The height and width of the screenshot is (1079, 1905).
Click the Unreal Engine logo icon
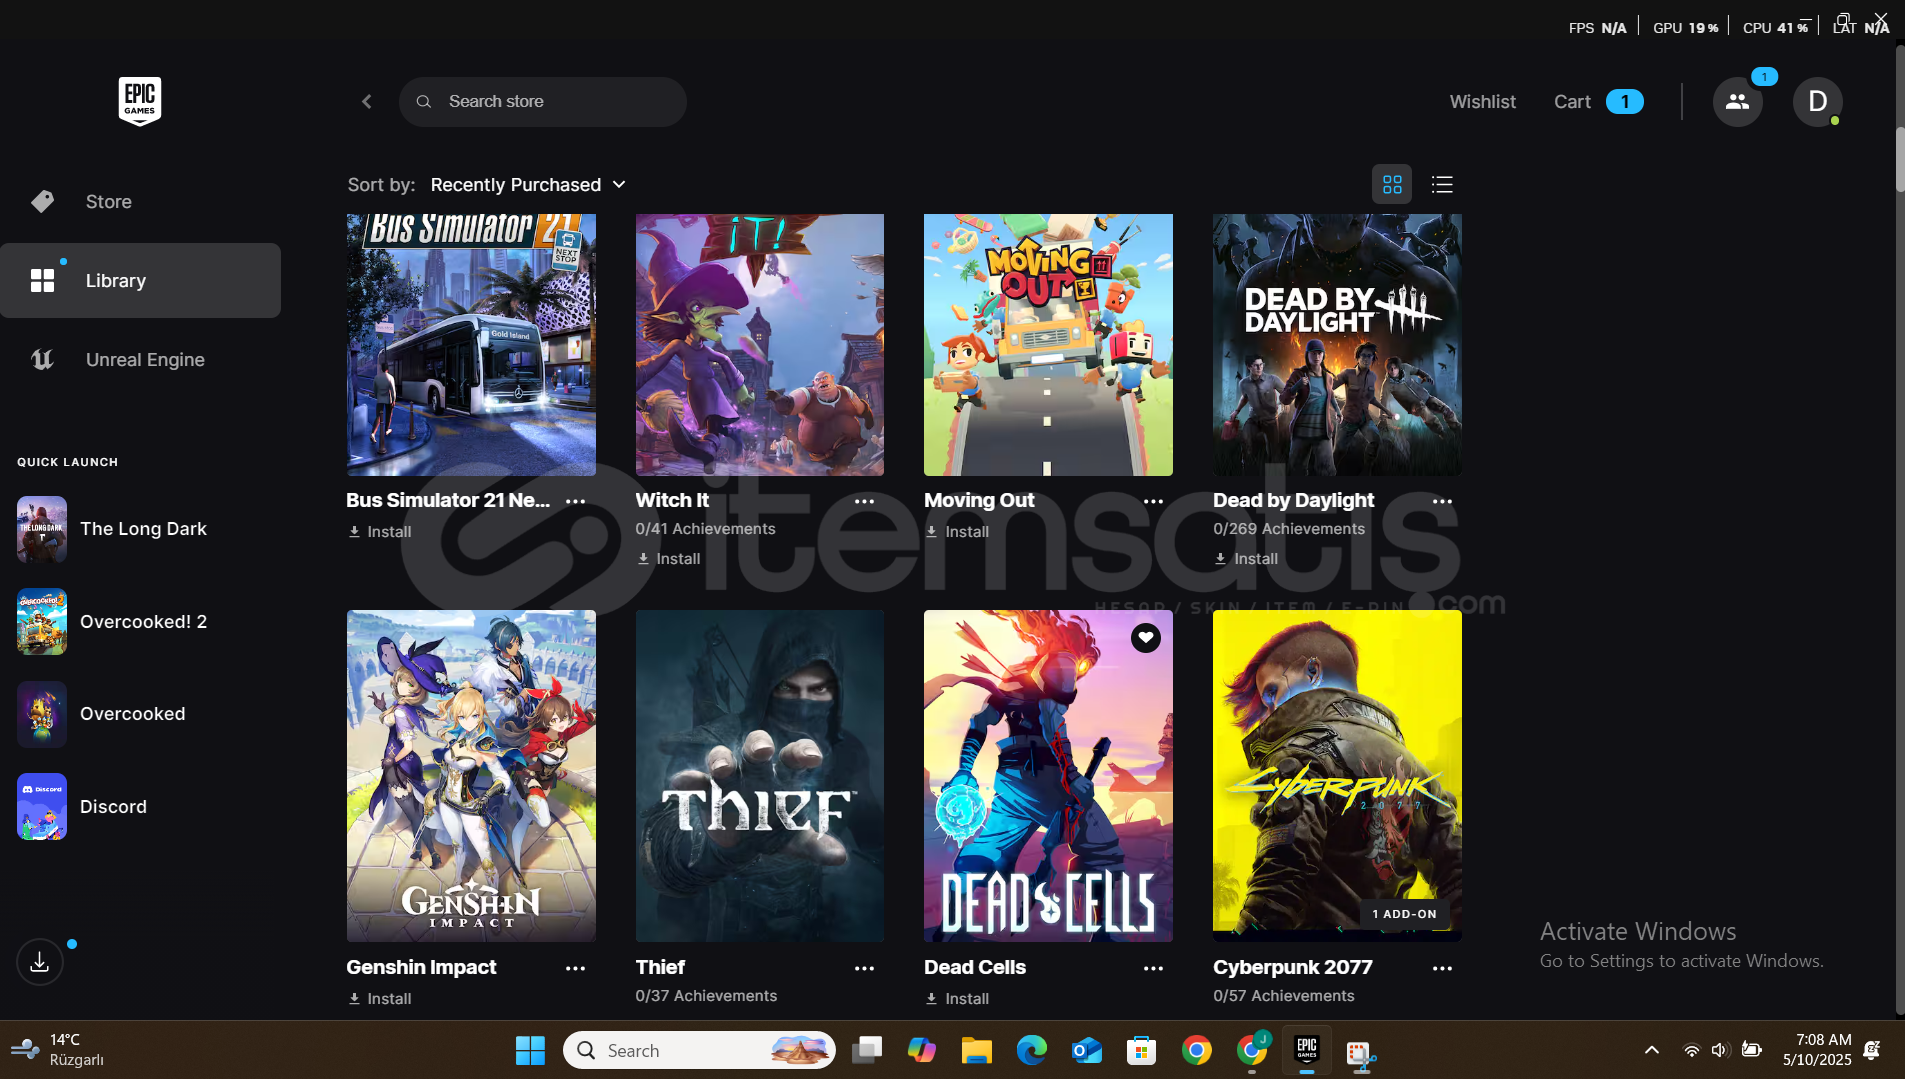click(42, 360)
